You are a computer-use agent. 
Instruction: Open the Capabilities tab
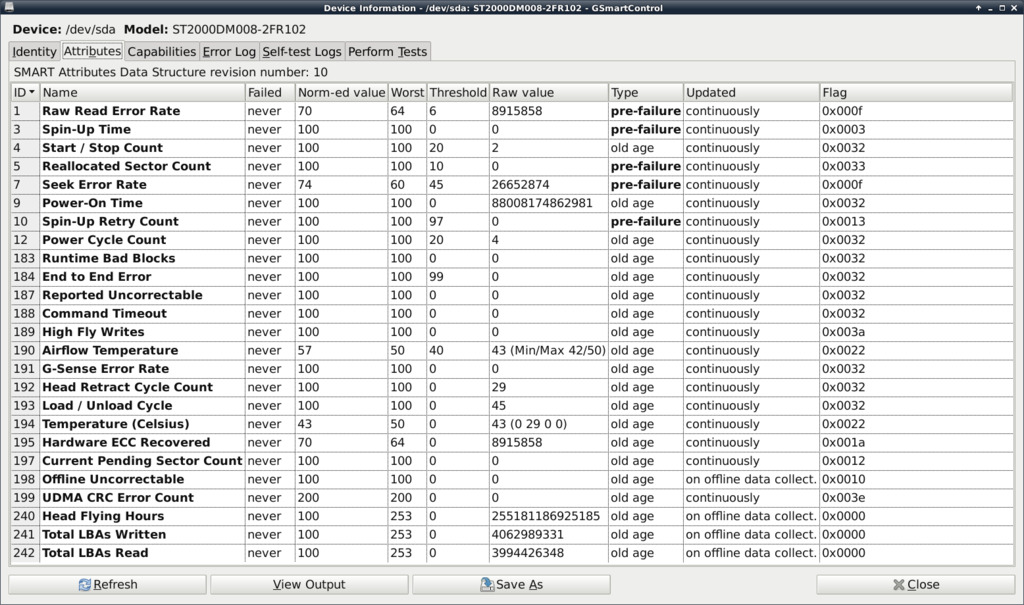tap(161, 51)
